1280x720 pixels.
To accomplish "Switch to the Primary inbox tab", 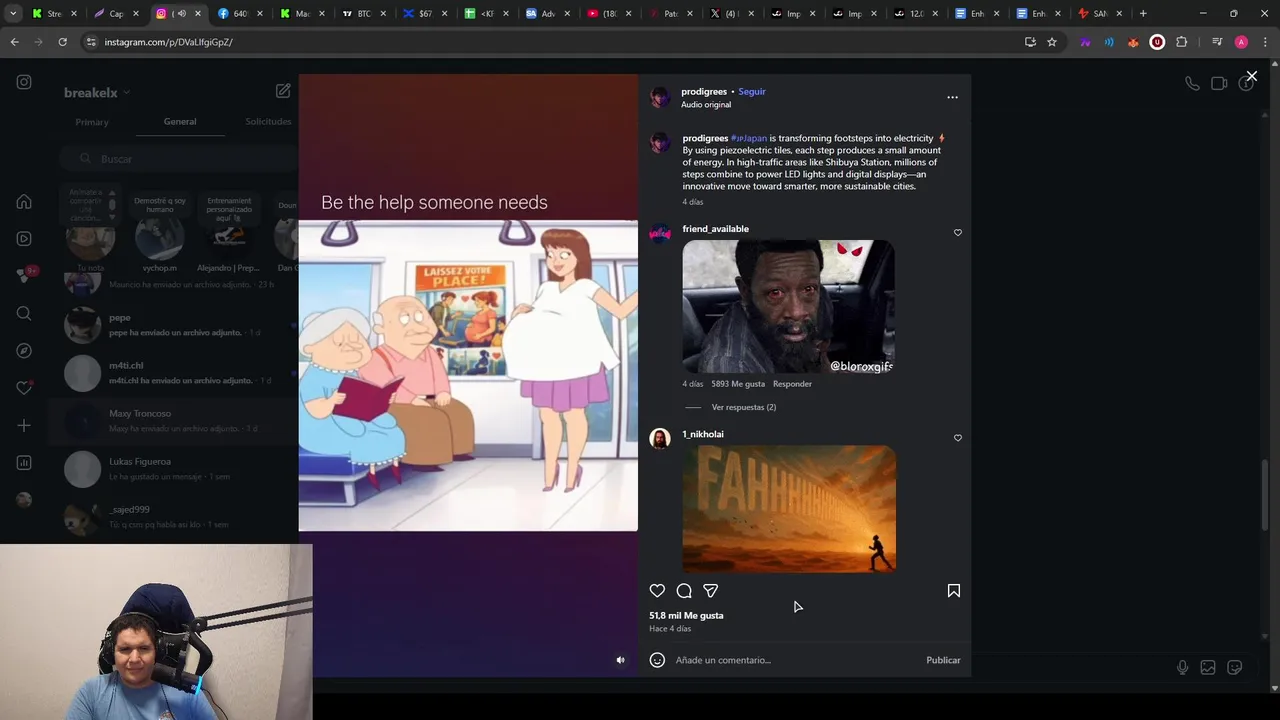I will [x=92, y=122].
